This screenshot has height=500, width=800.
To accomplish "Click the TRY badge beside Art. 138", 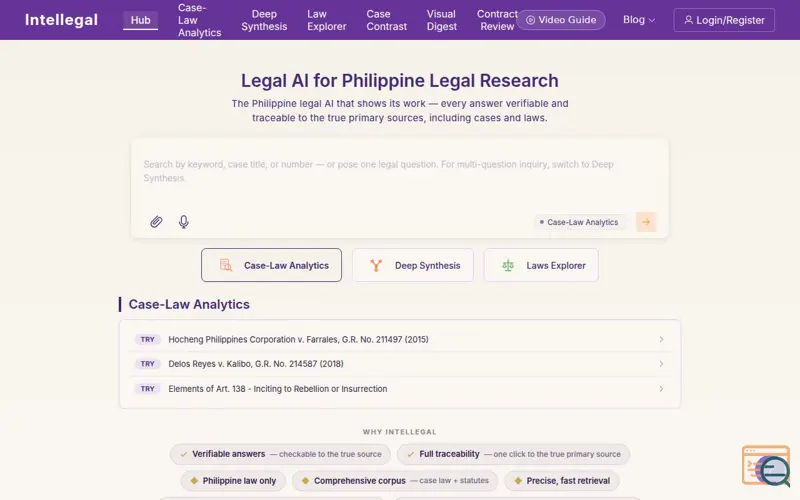I will point(147,389).
